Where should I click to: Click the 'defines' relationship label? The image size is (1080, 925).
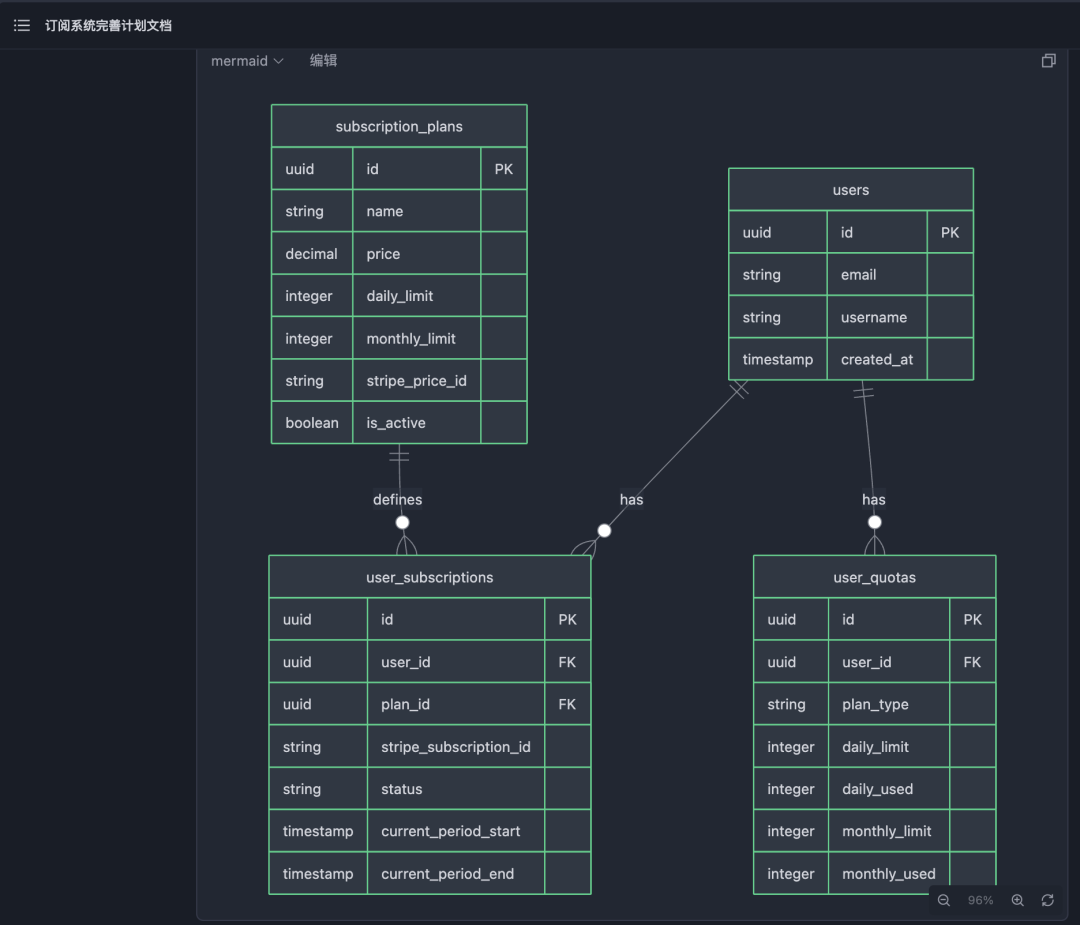pyautogui.click(x=398, y=499)
